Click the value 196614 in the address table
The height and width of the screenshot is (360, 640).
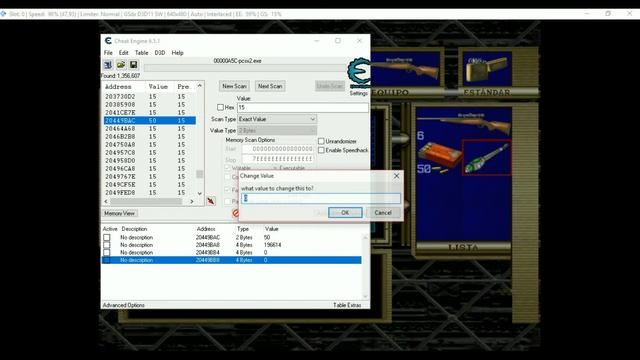click(272, 245)
